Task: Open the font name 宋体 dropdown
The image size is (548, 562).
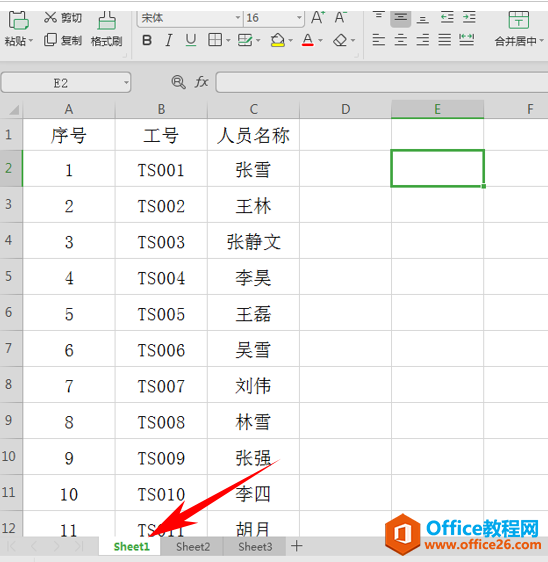Action: pyautogui.click(x=238, y=18)
